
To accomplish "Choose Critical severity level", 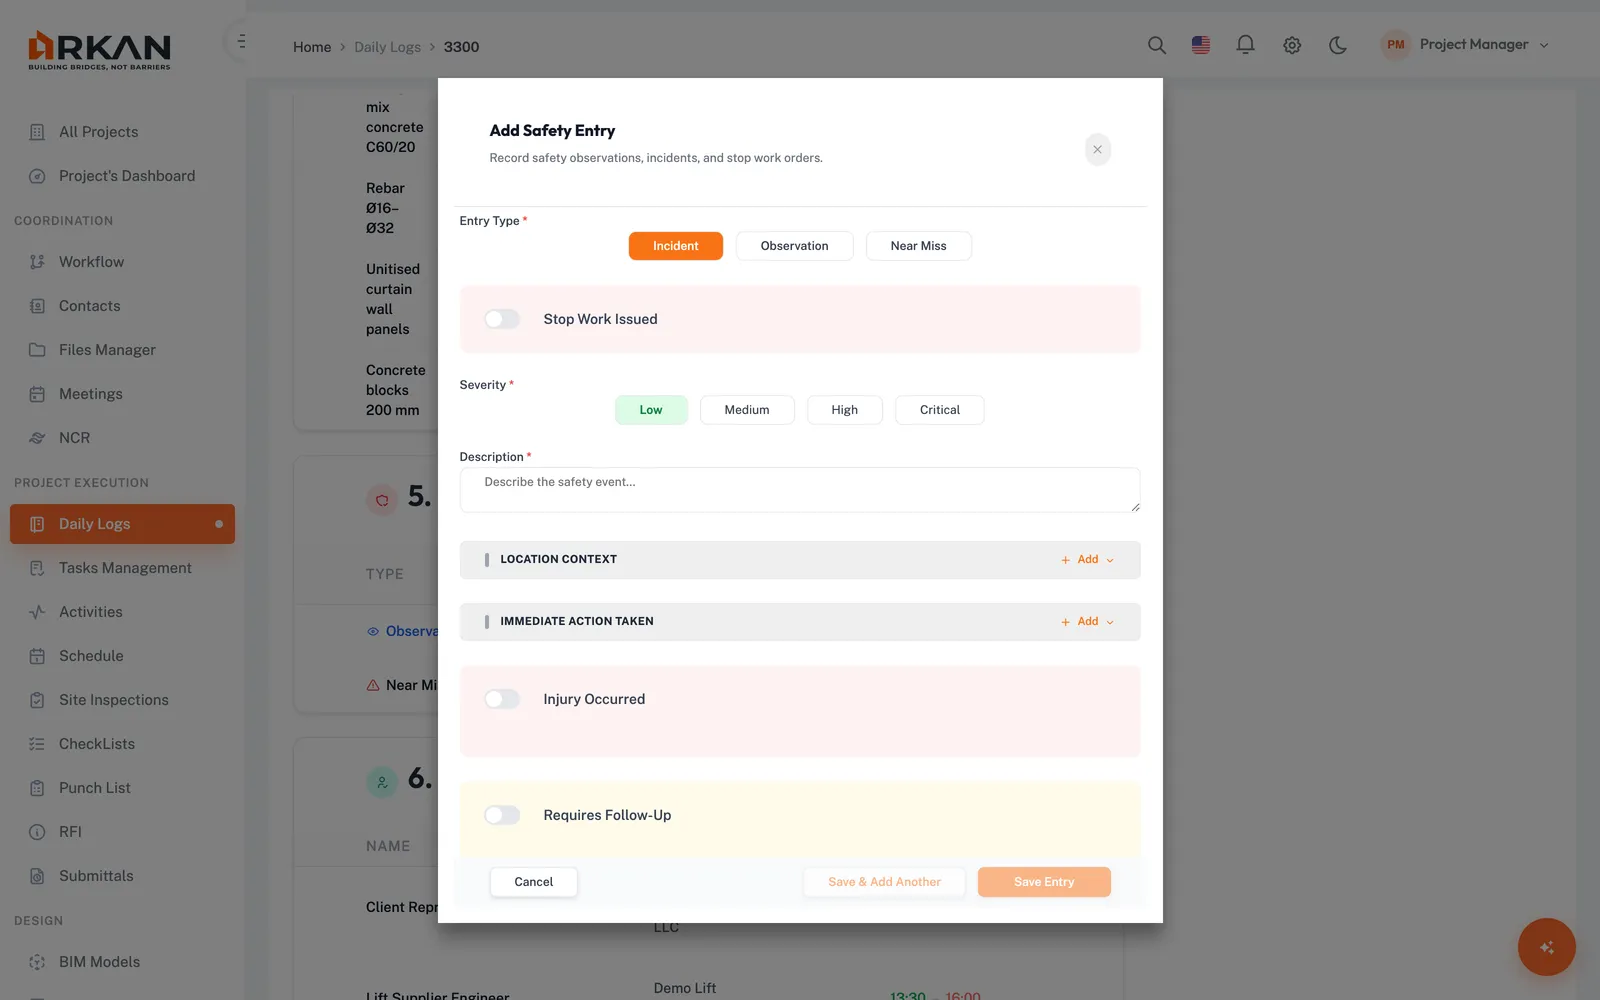I will (x=939, y=410).
